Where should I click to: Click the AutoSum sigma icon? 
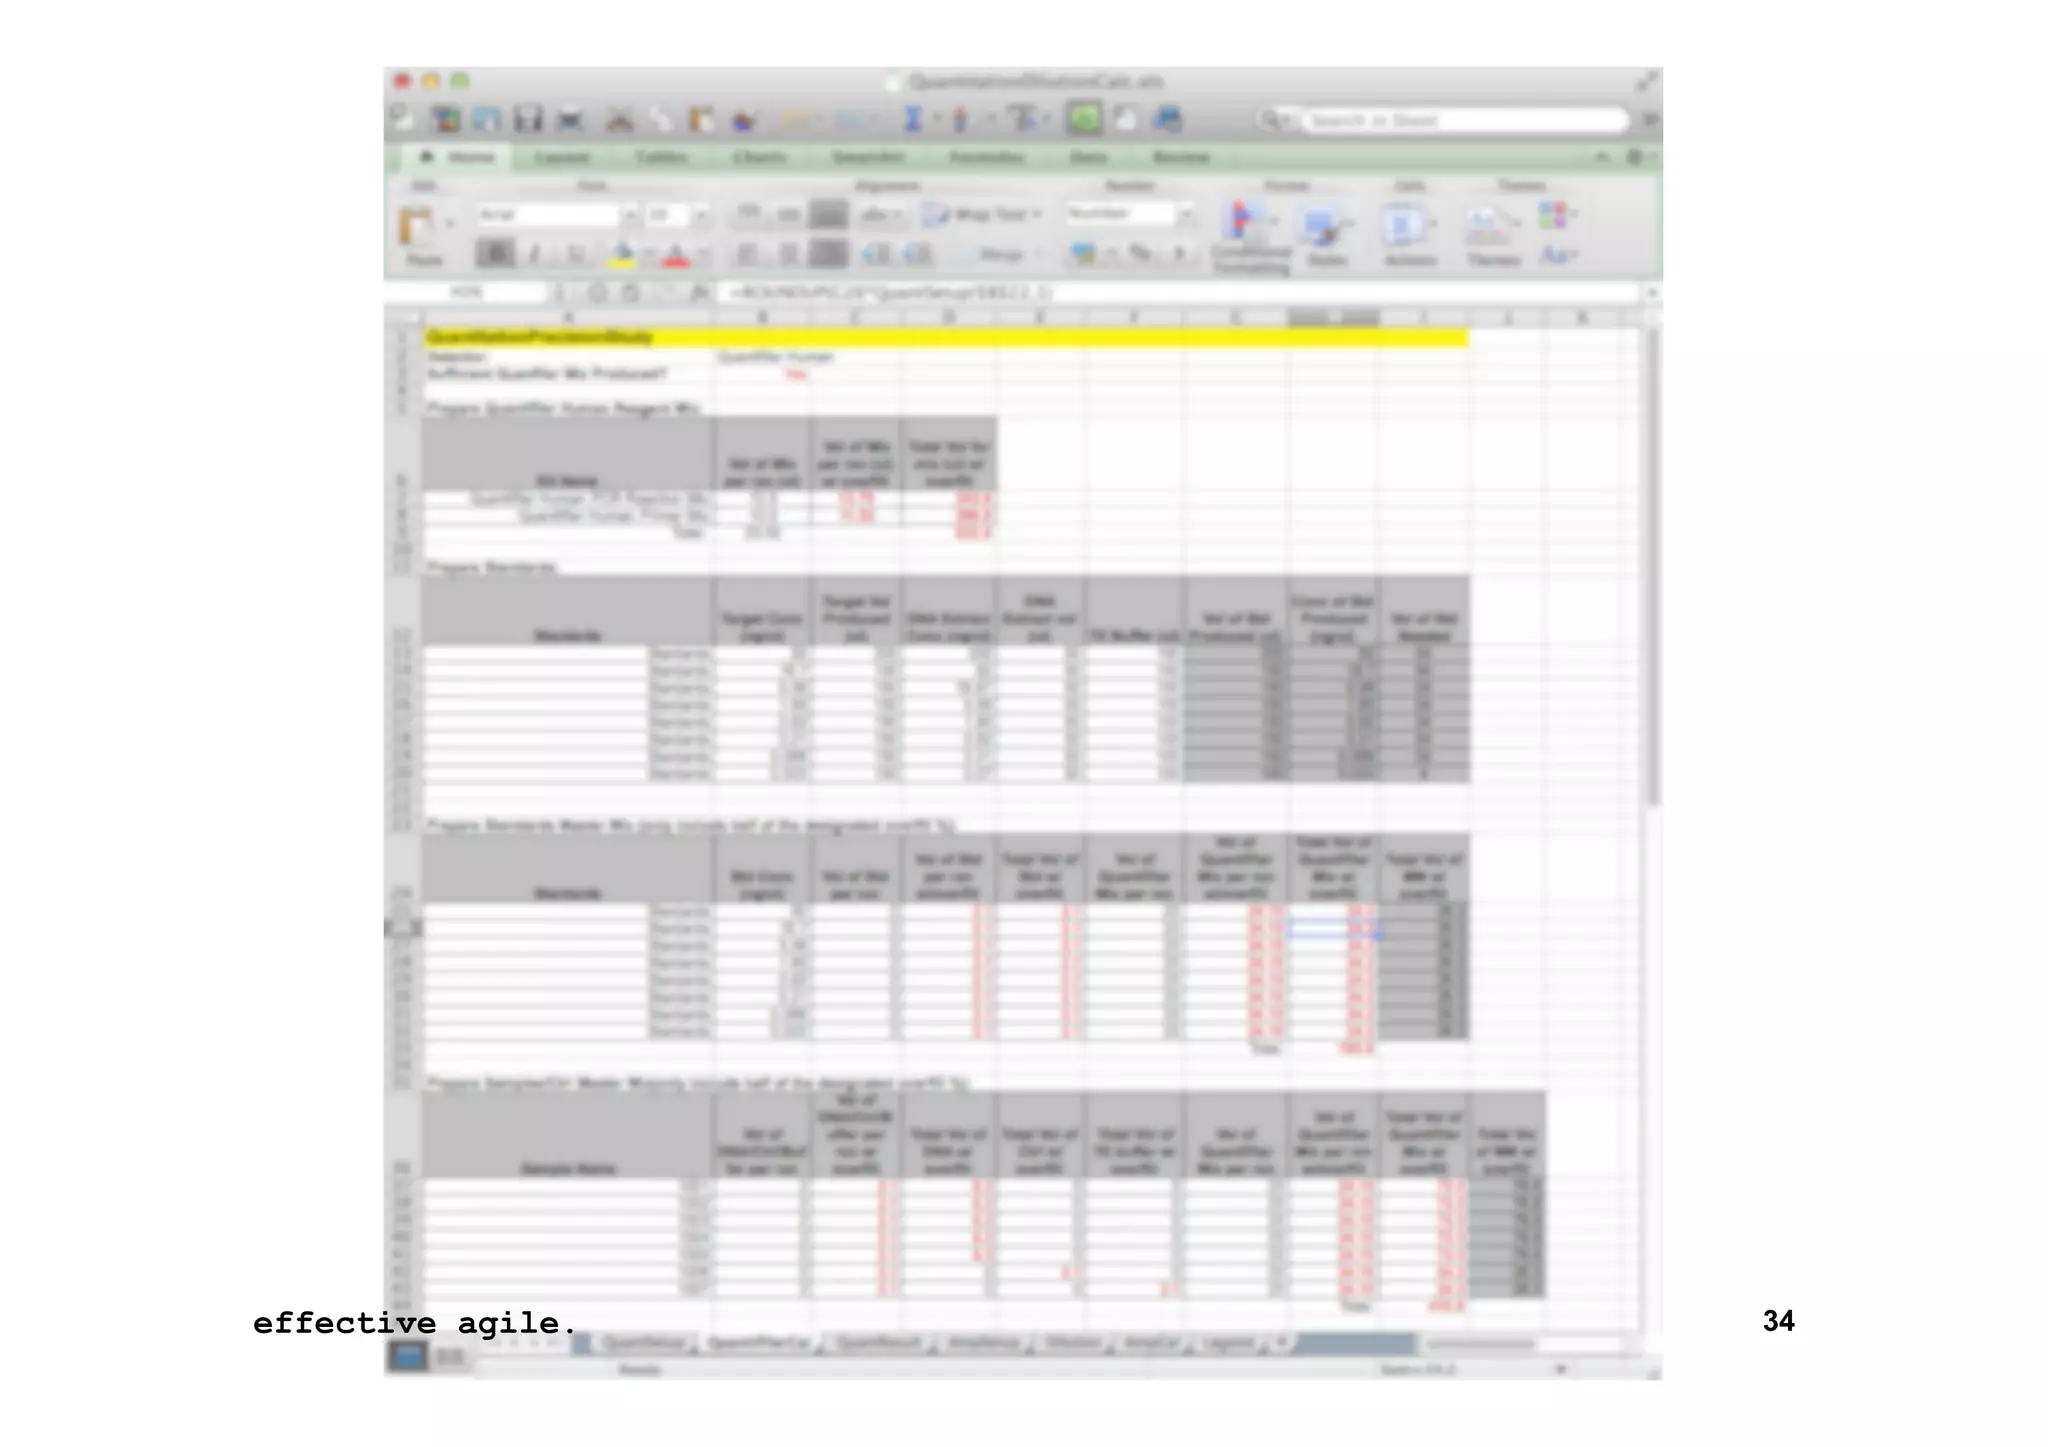pyautogui.click(x=912, y=120)
